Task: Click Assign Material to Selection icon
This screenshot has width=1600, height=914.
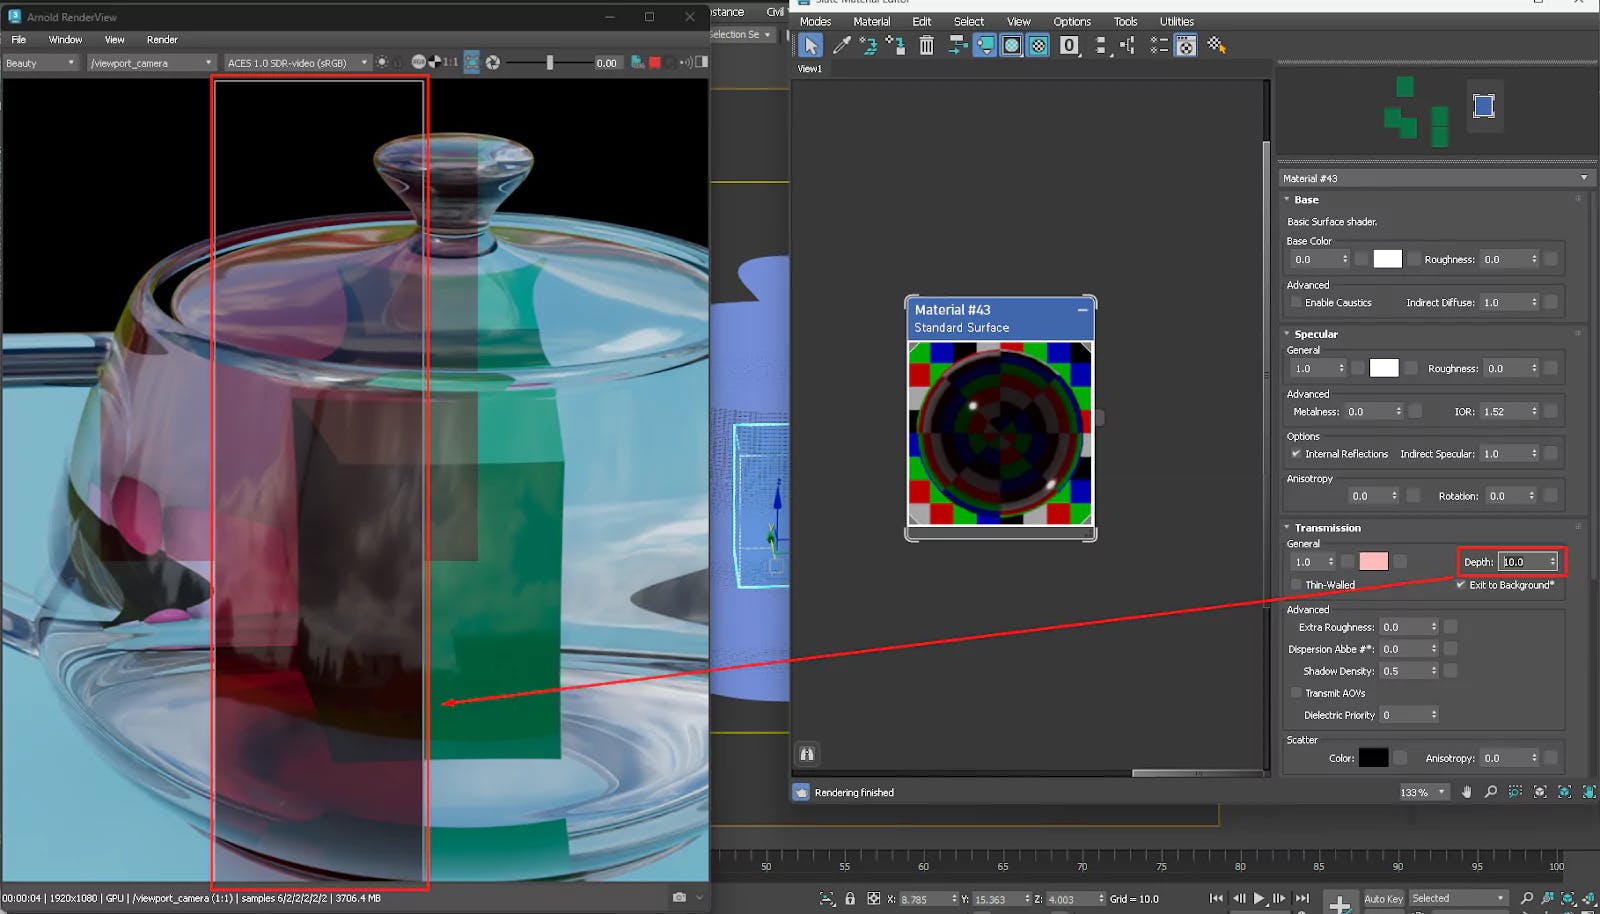Action: click(896, 45)
